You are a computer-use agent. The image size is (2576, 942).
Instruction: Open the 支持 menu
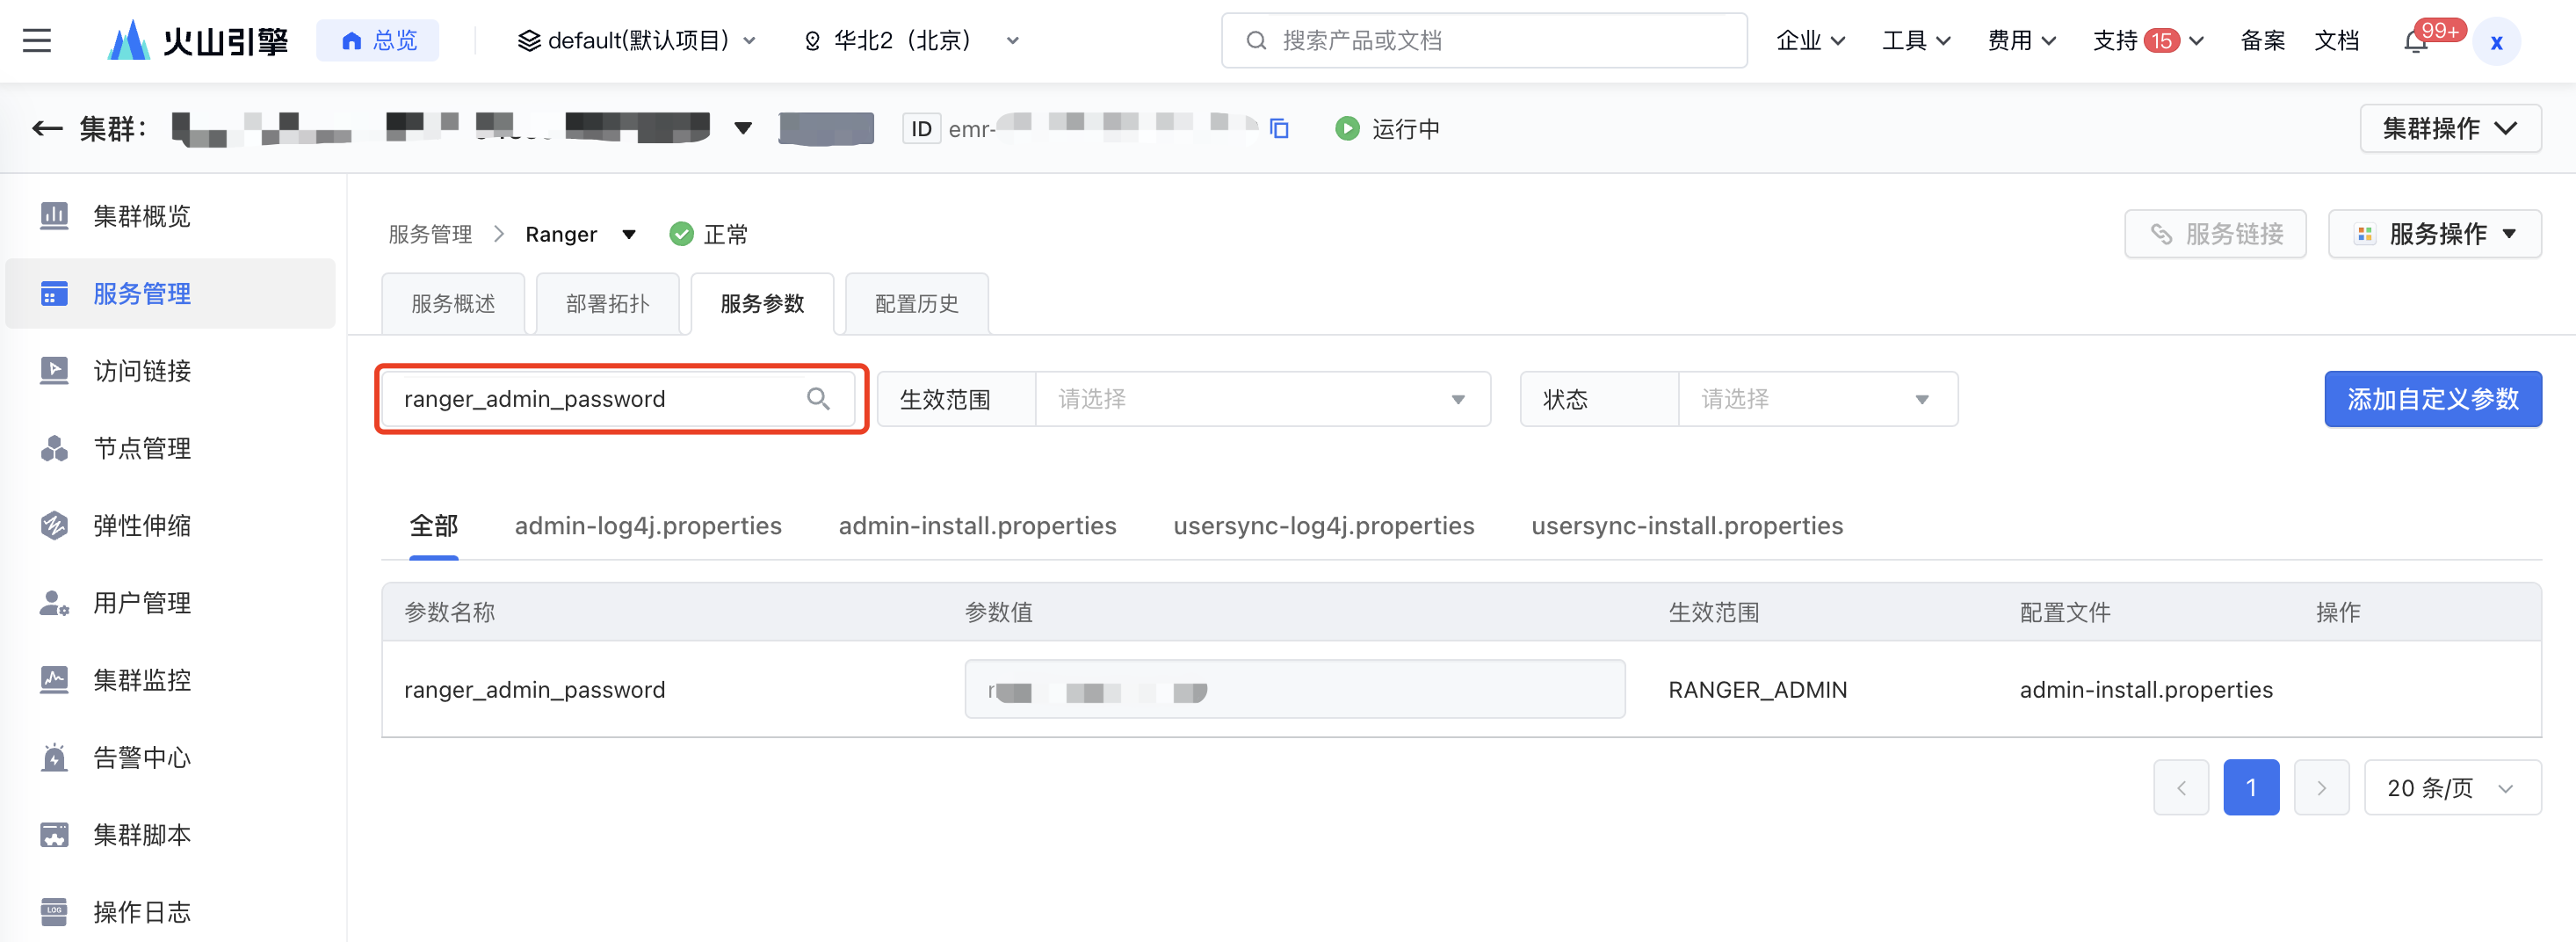2148,41
